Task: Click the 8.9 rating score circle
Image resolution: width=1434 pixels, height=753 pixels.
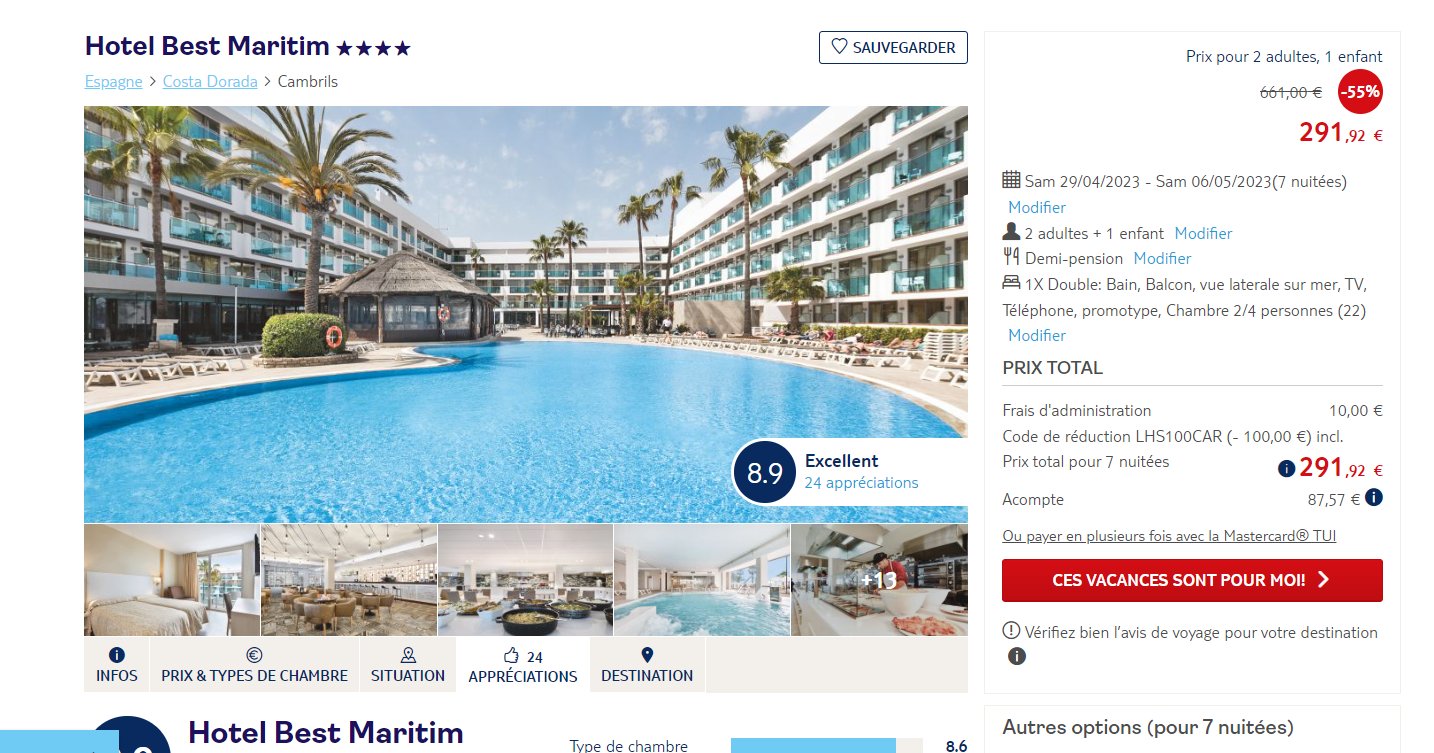Action: tap(764, 471)
